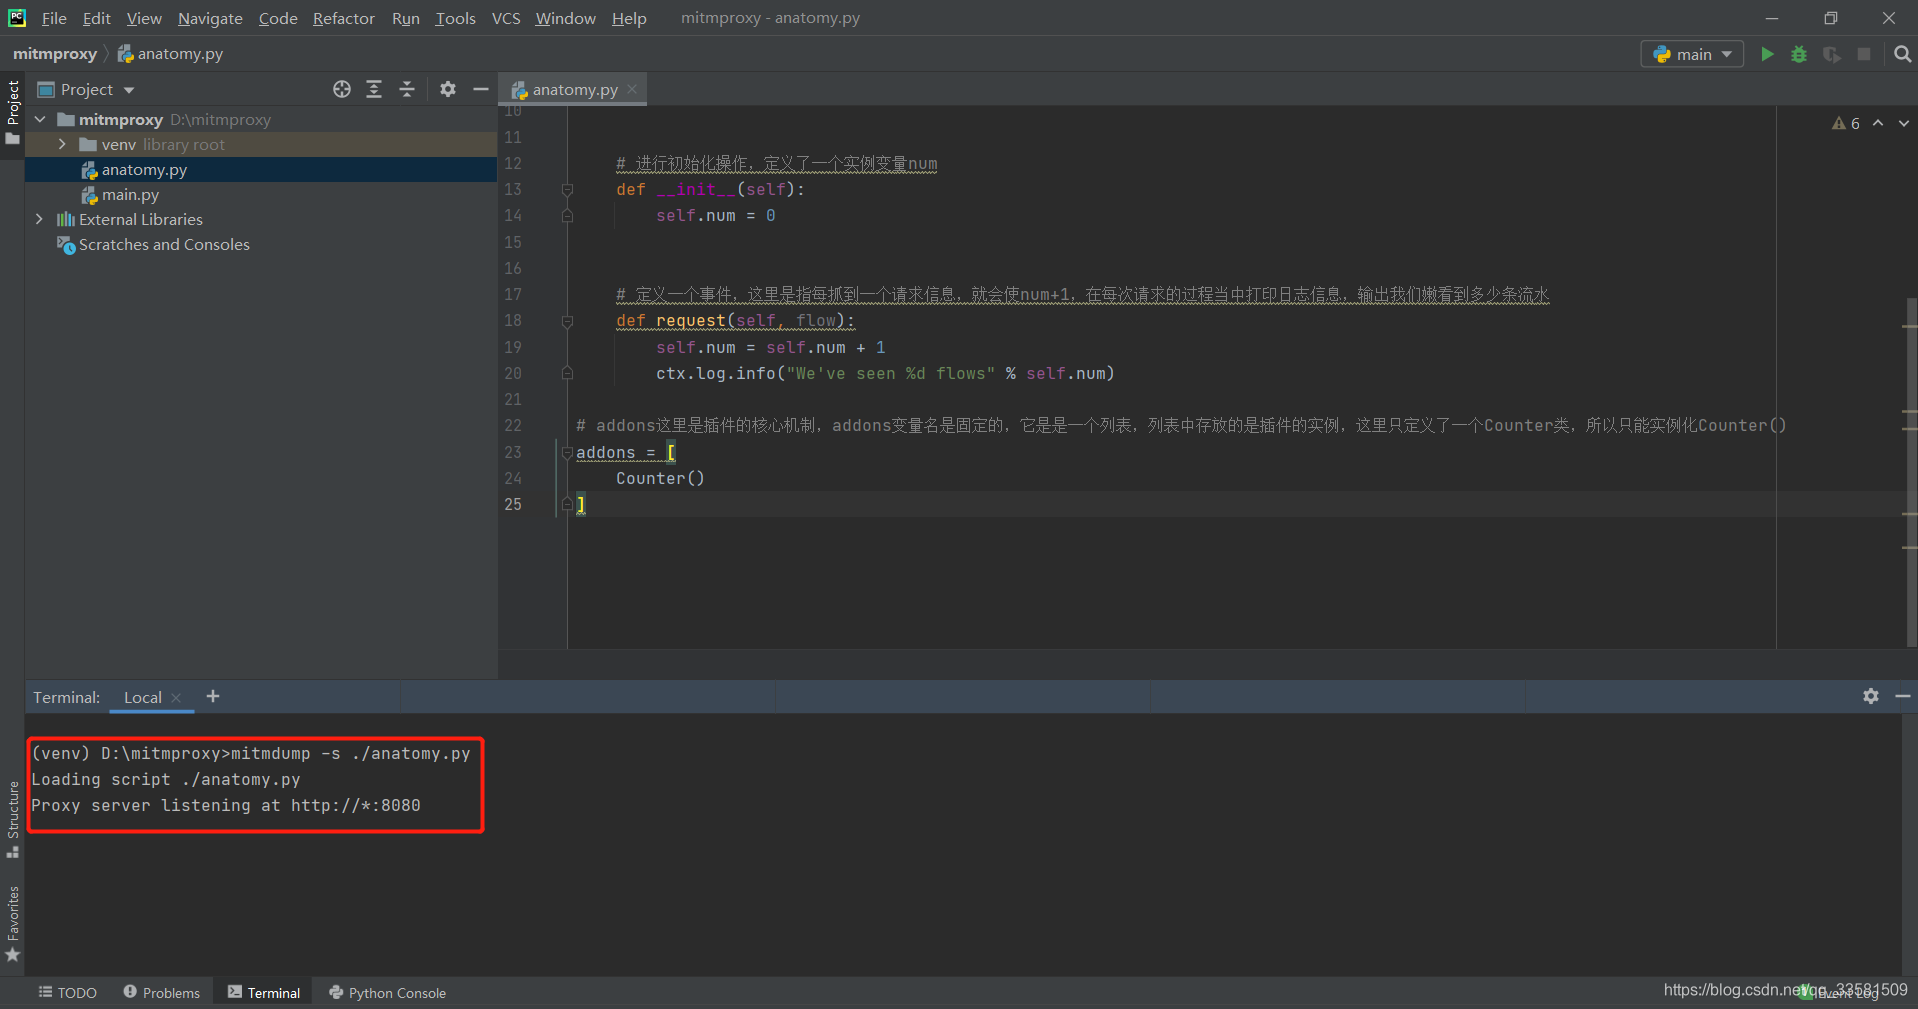Expand the venv library root folder
The height and width of the screenshot is (1009, 1918).
click(62, 144)
